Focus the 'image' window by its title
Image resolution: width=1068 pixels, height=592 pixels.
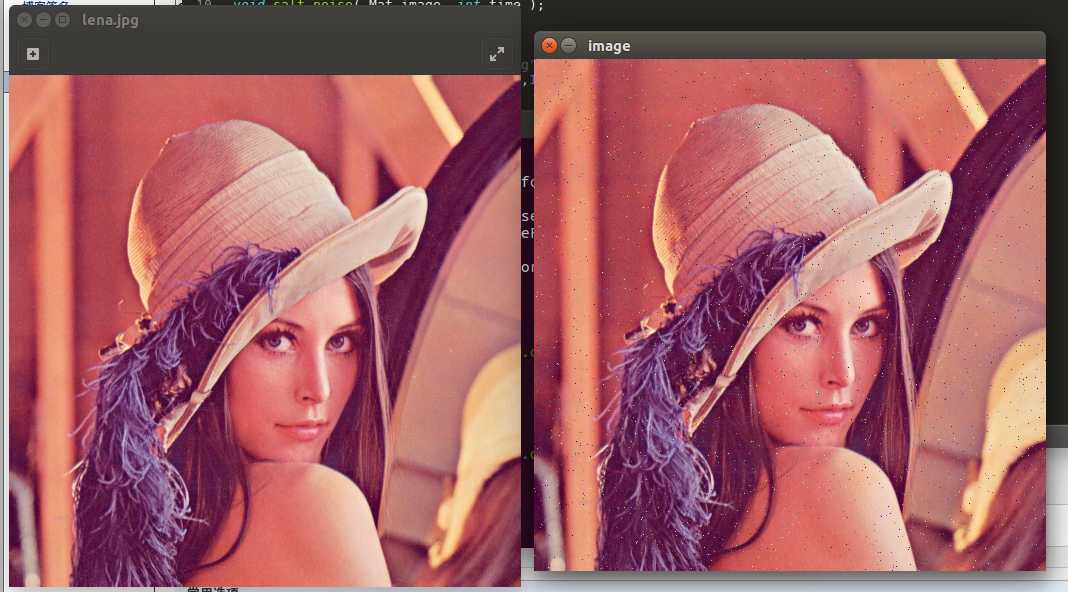tap(609, 46)
